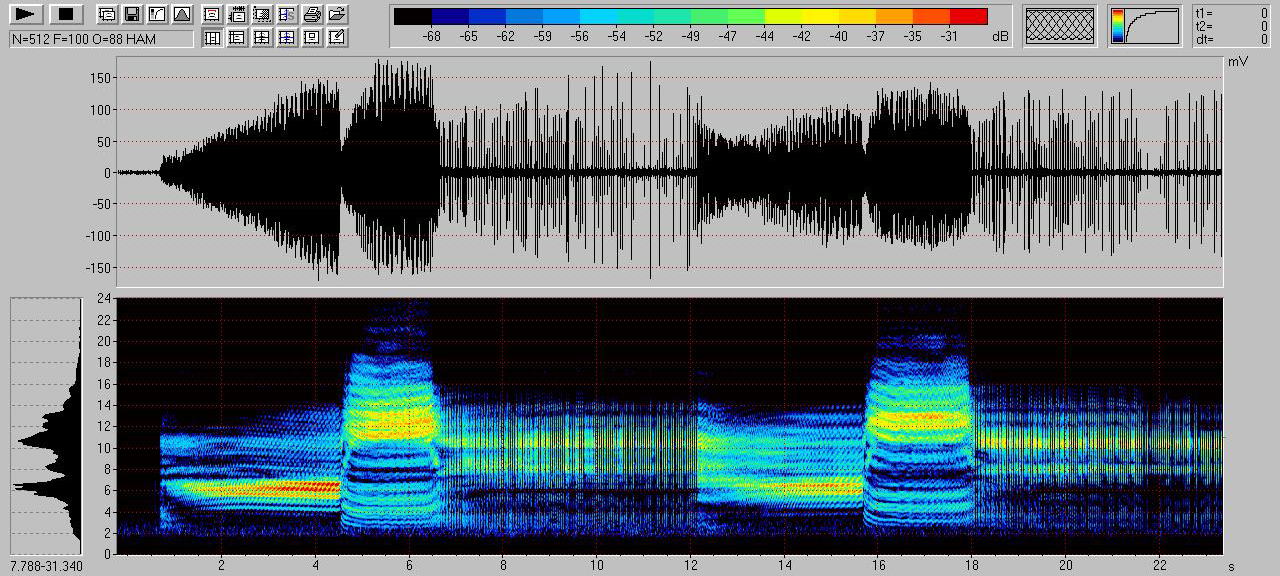Open the curve settings icon beside save

click(x=156, y=14)
